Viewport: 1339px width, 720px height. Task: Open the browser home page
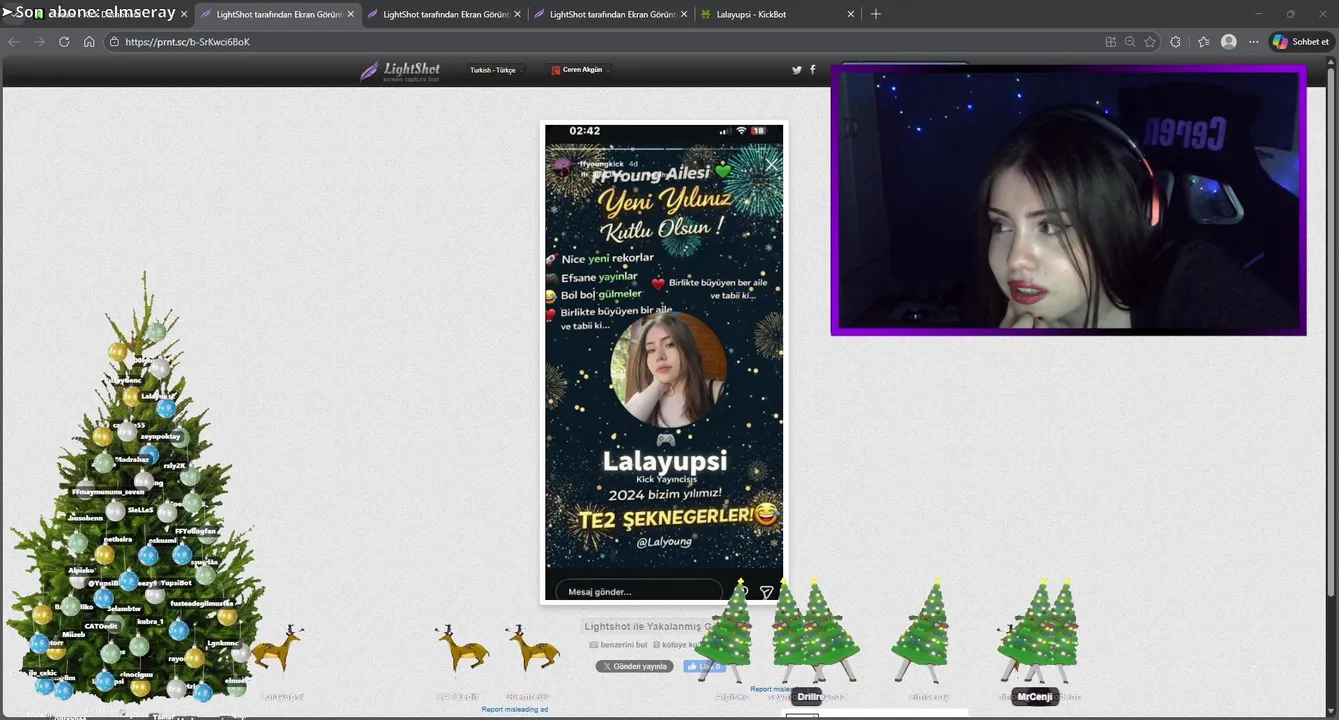[x=89, y=42]
